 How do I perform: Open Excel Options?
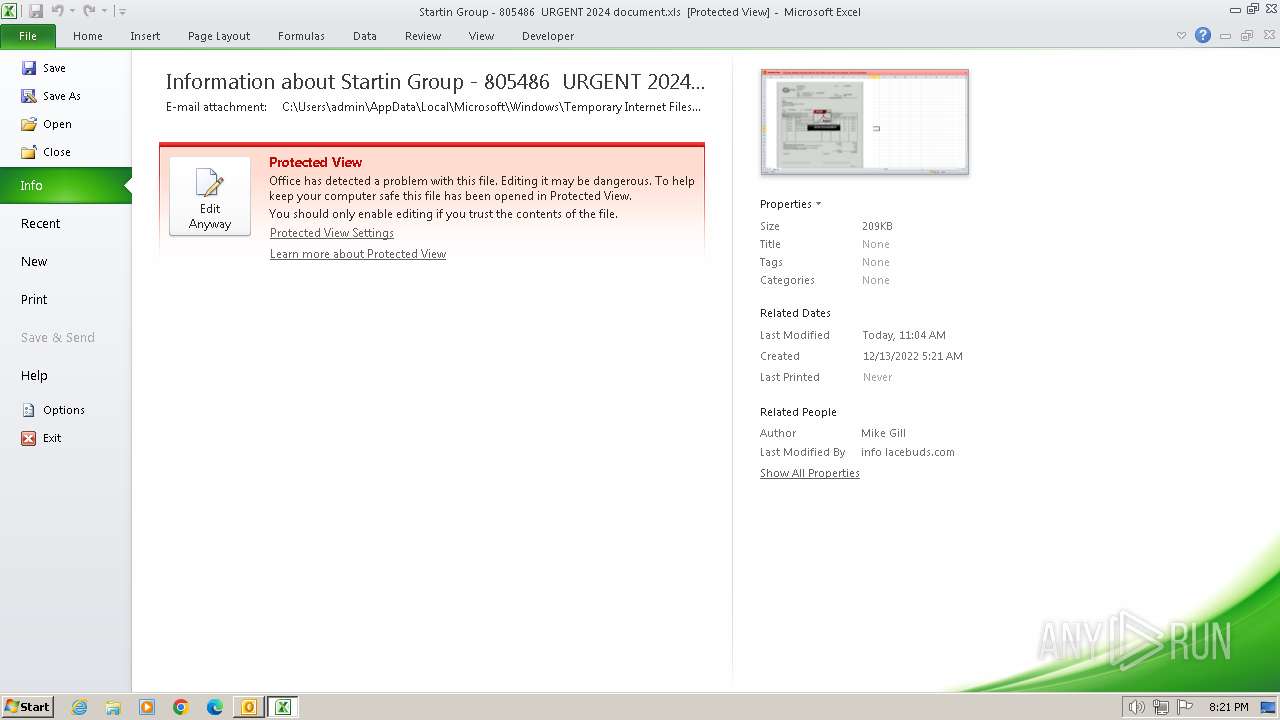tap(53, 410)
